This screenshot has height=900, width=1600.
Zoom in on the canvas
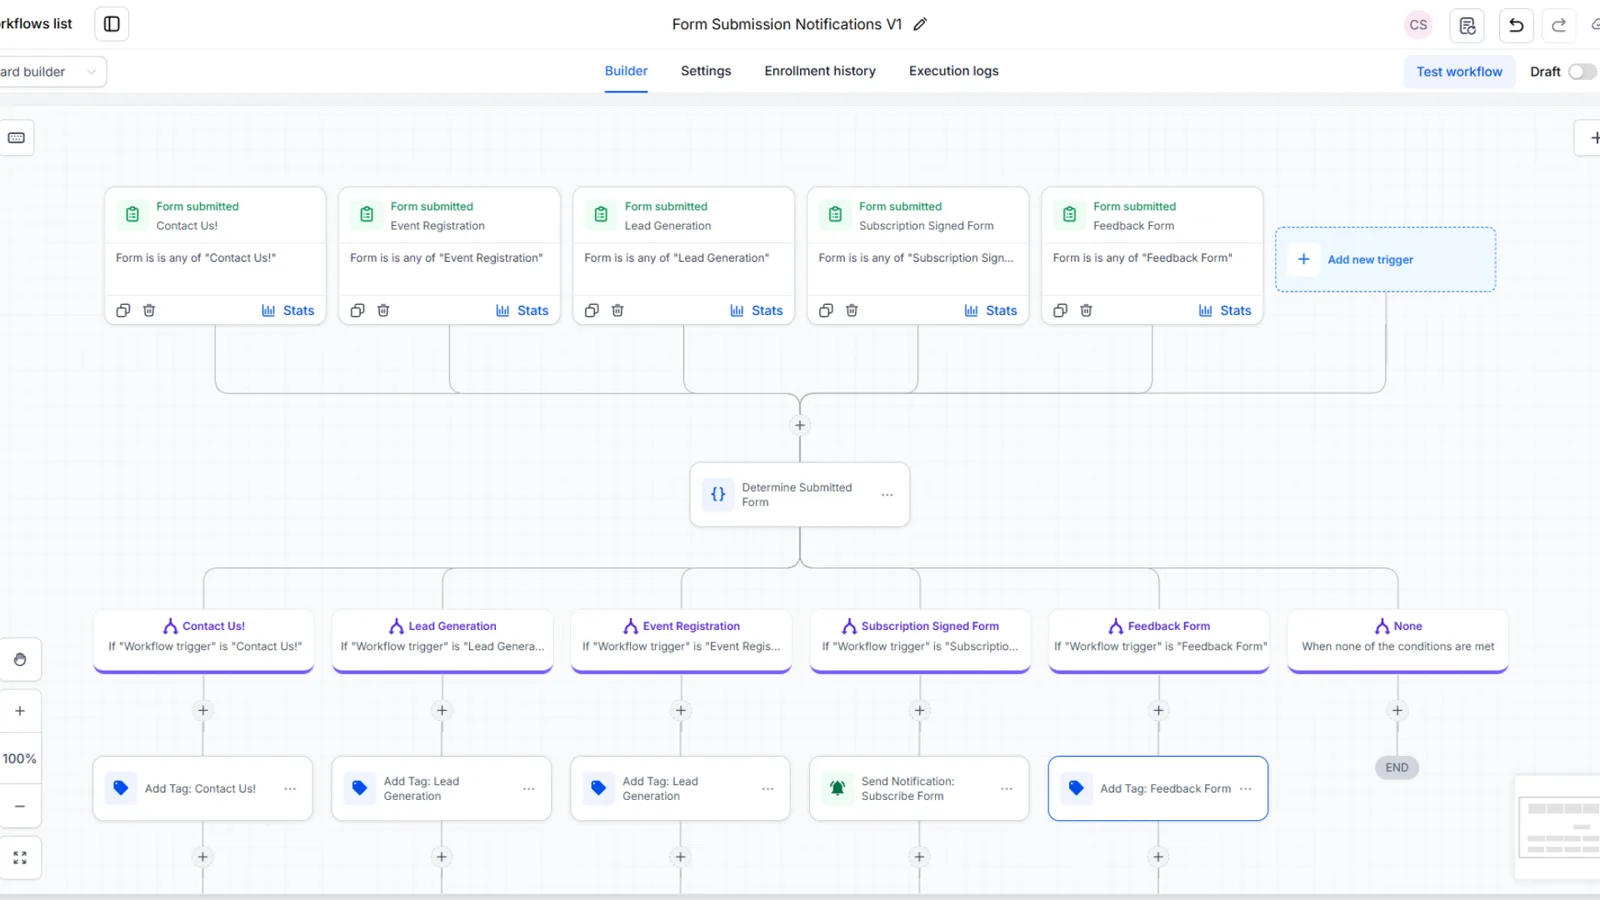20,711
